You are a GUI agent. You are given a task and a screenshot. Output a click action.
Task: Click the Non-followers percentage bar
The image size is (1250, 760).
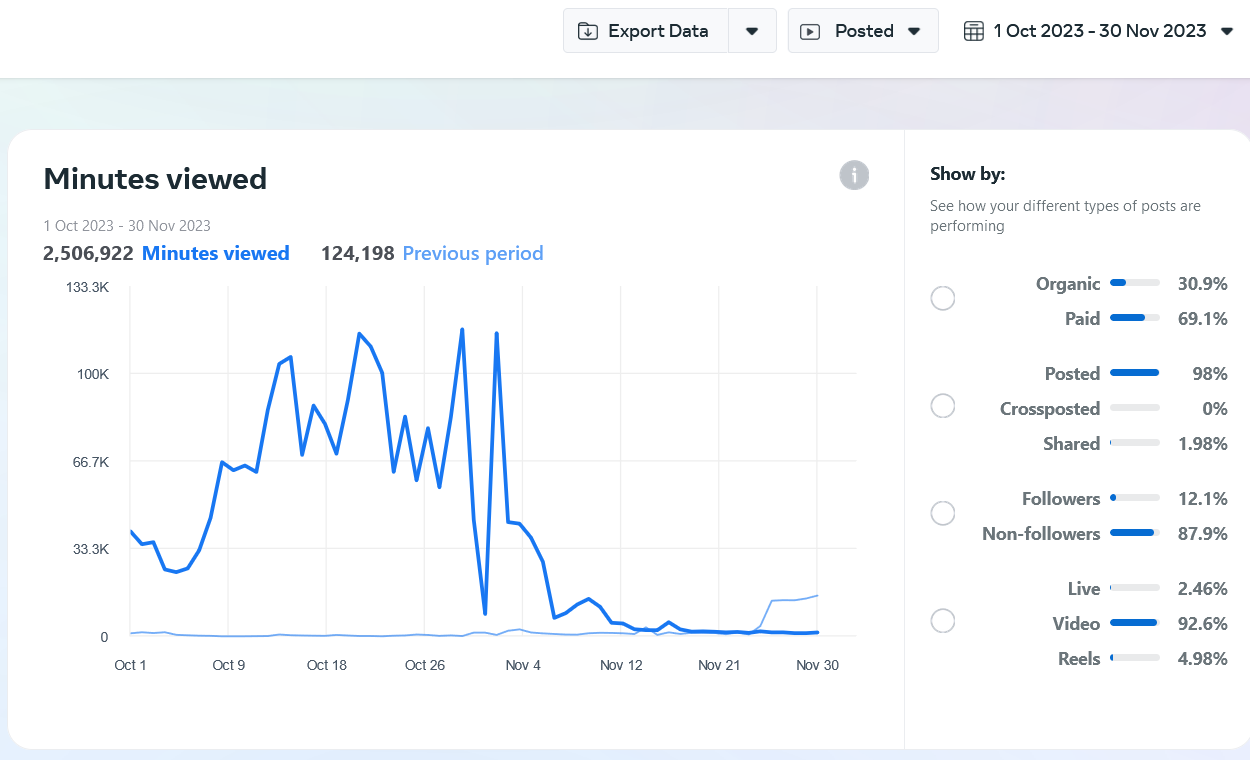(x=1134, y=534)
